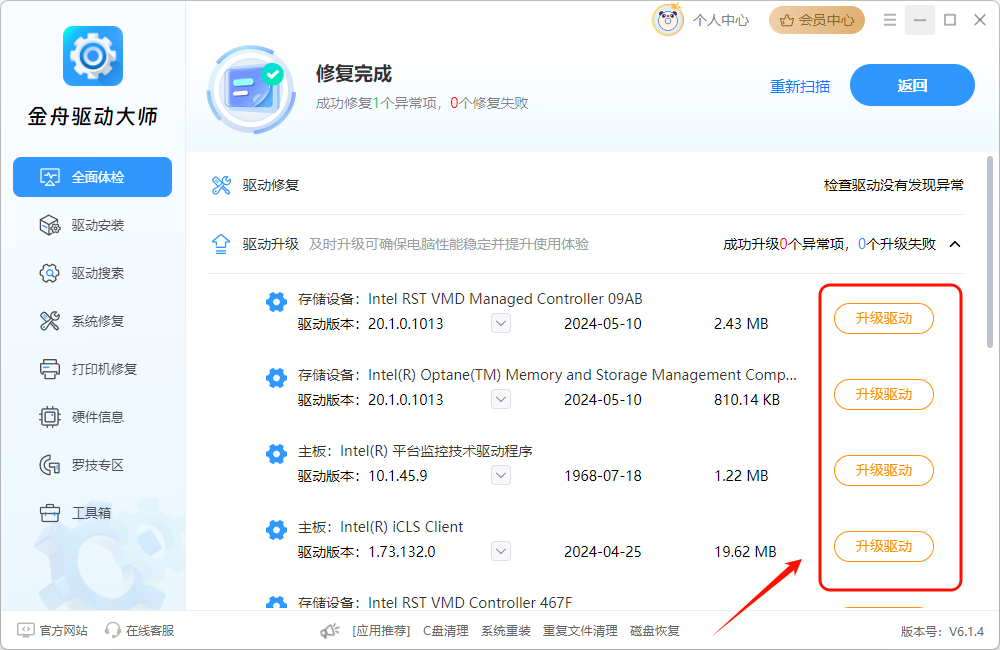Screen dimensions: 1000x650
Task: Open the hamburger main menu icon
Action: (x=890, y=20)
